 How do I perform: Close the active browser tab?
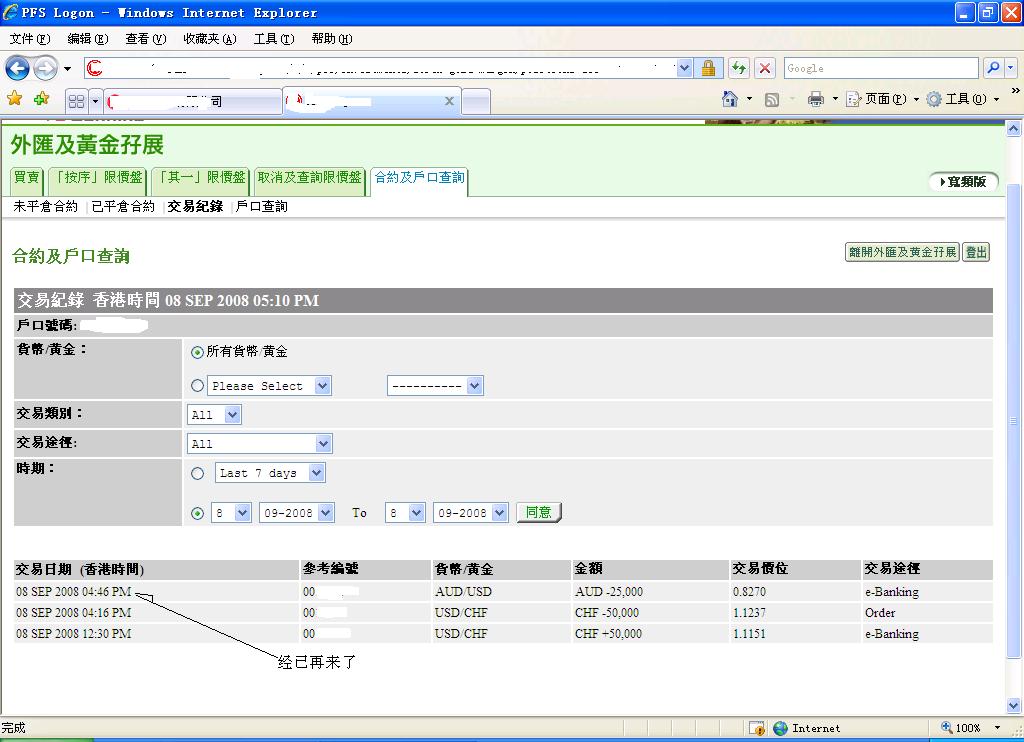click(x=449, y=101)
